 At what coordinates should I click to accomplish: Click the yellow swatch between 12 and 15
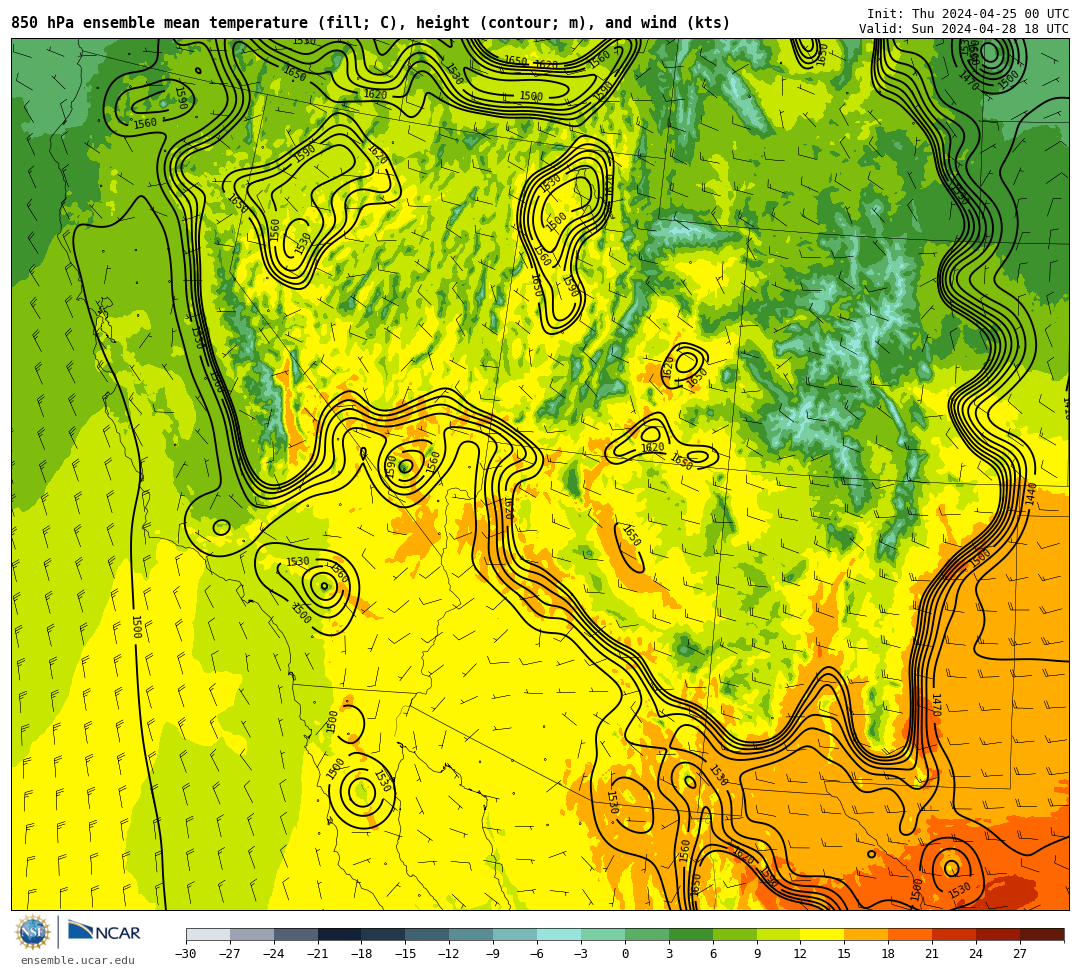click(x=822, y=934)
